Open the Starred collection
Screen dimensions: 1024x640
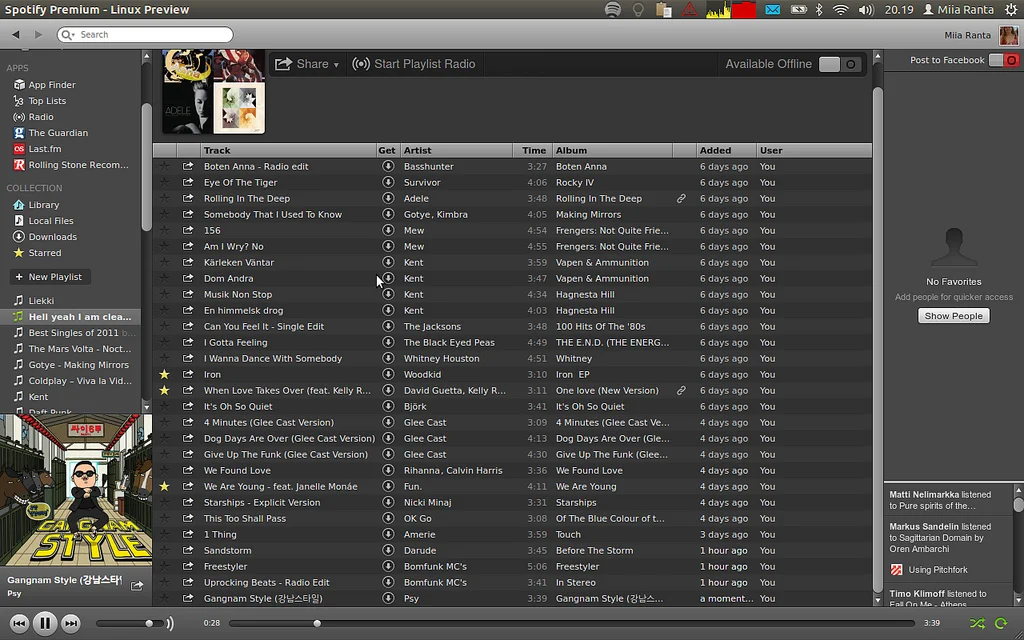coord(37,253)
